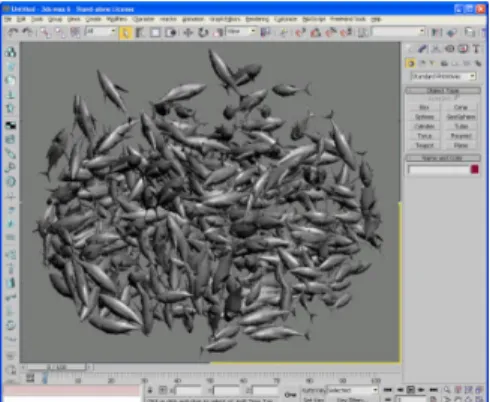Viewport: 490px width, 402px height.
Task: Toggle the Selection Lock padlock
Action: 150,390
